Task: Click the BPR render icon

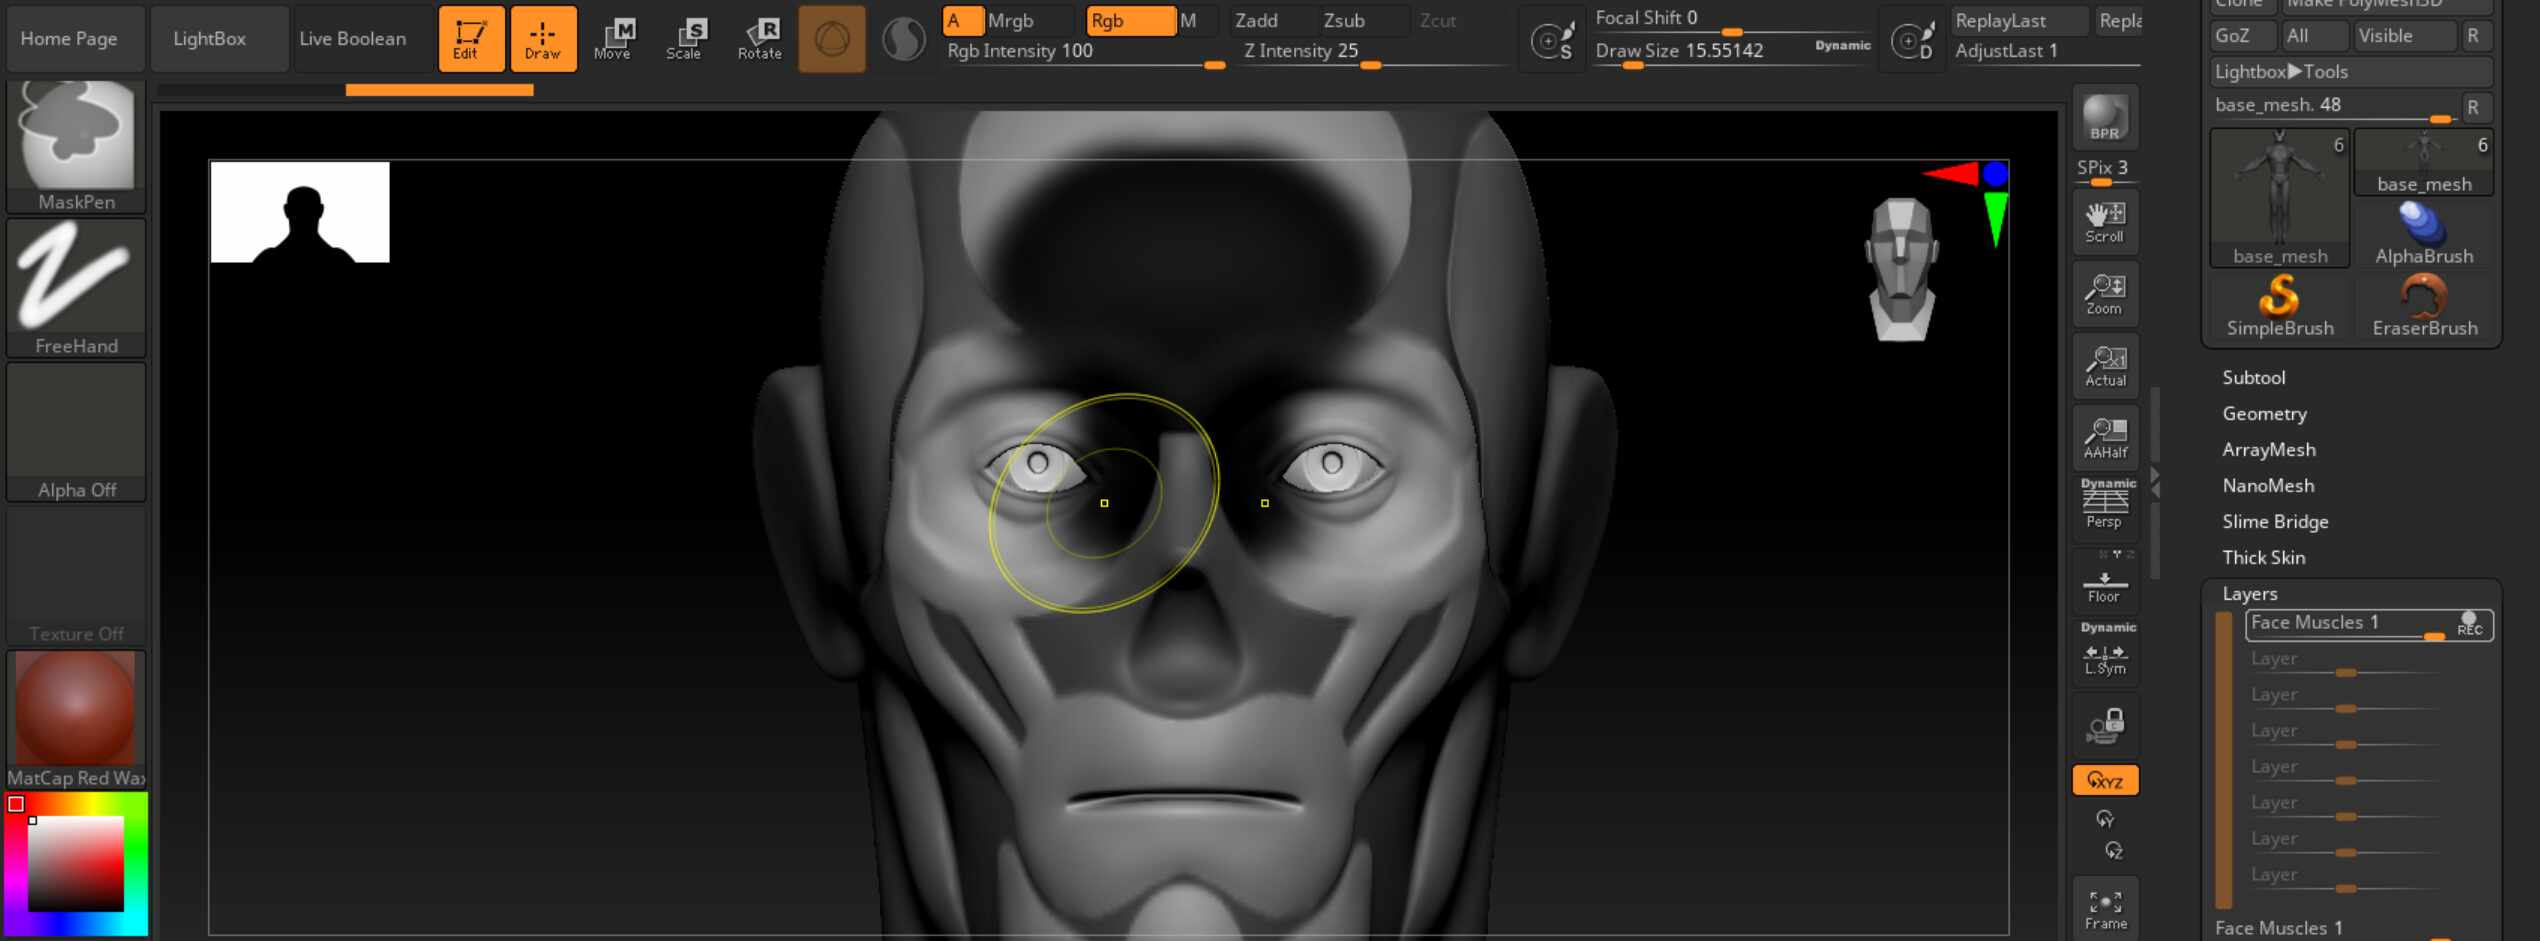Action: coord(2104,117)
